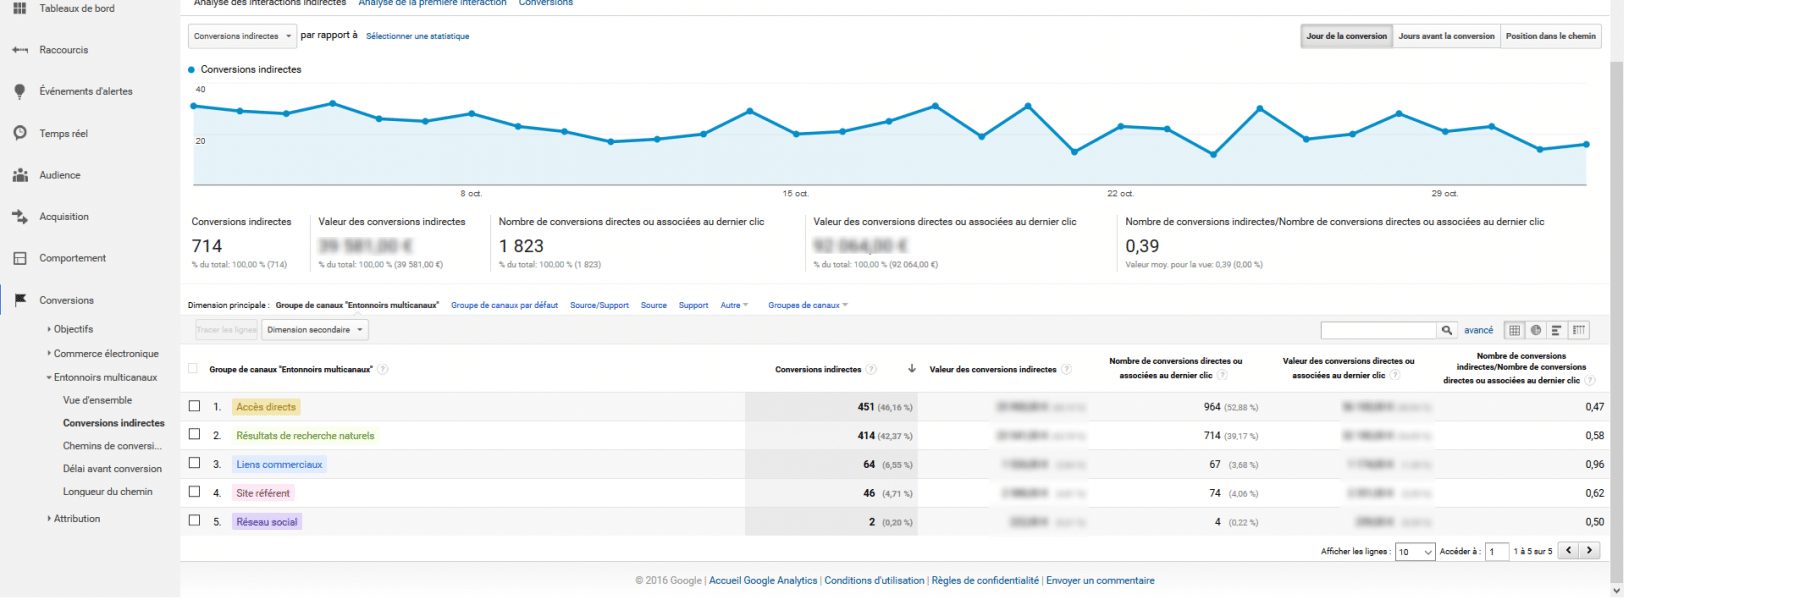
Task: Click the vertical page scrollbar
Action: 1616,320
